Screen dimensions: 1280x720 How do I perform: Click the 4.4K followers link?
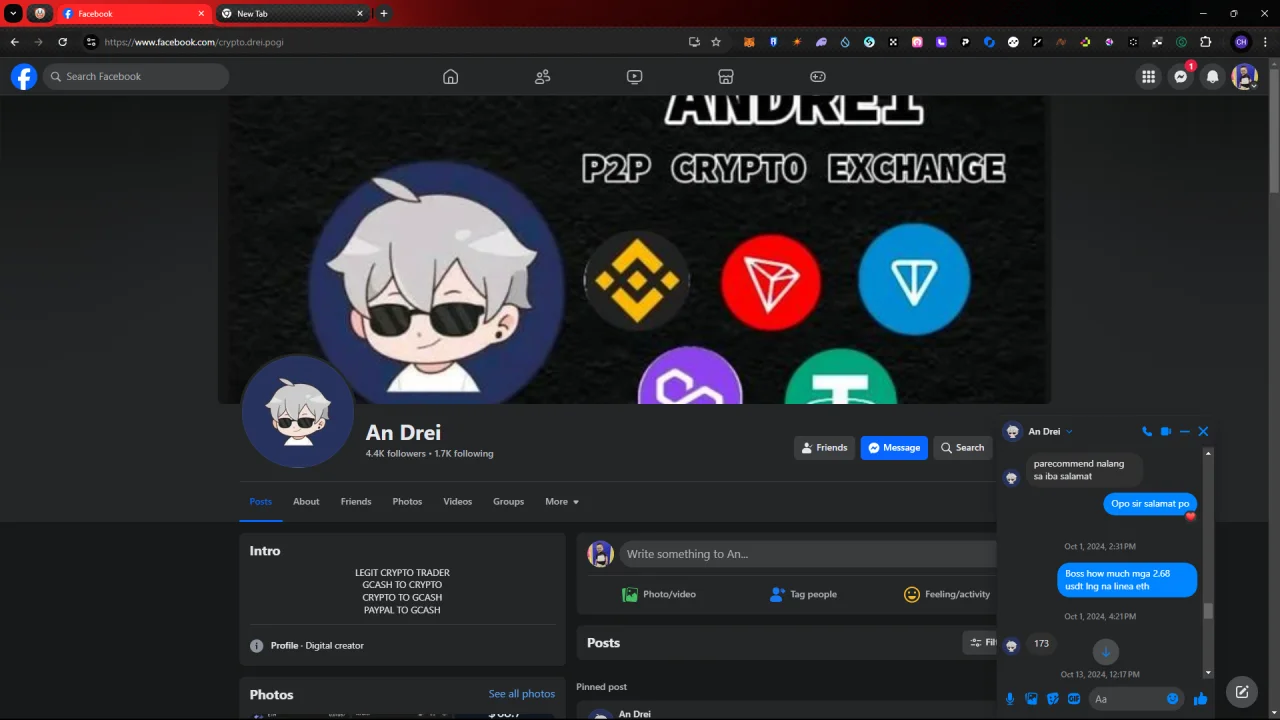(396, 454)
